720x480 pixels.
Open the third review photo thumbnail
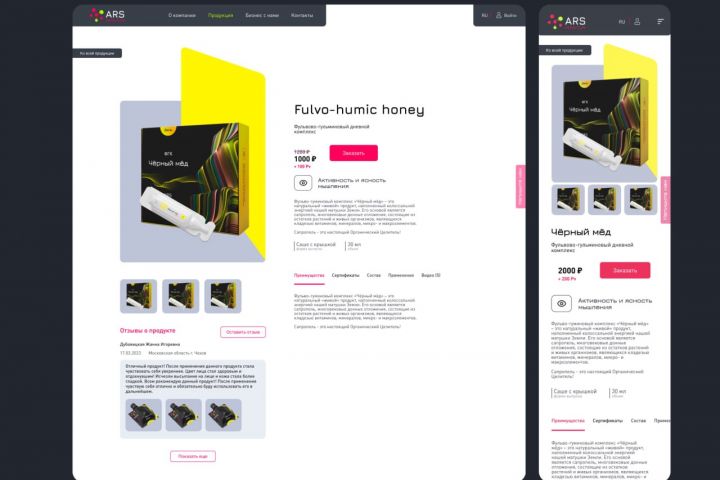coord(223,415)
